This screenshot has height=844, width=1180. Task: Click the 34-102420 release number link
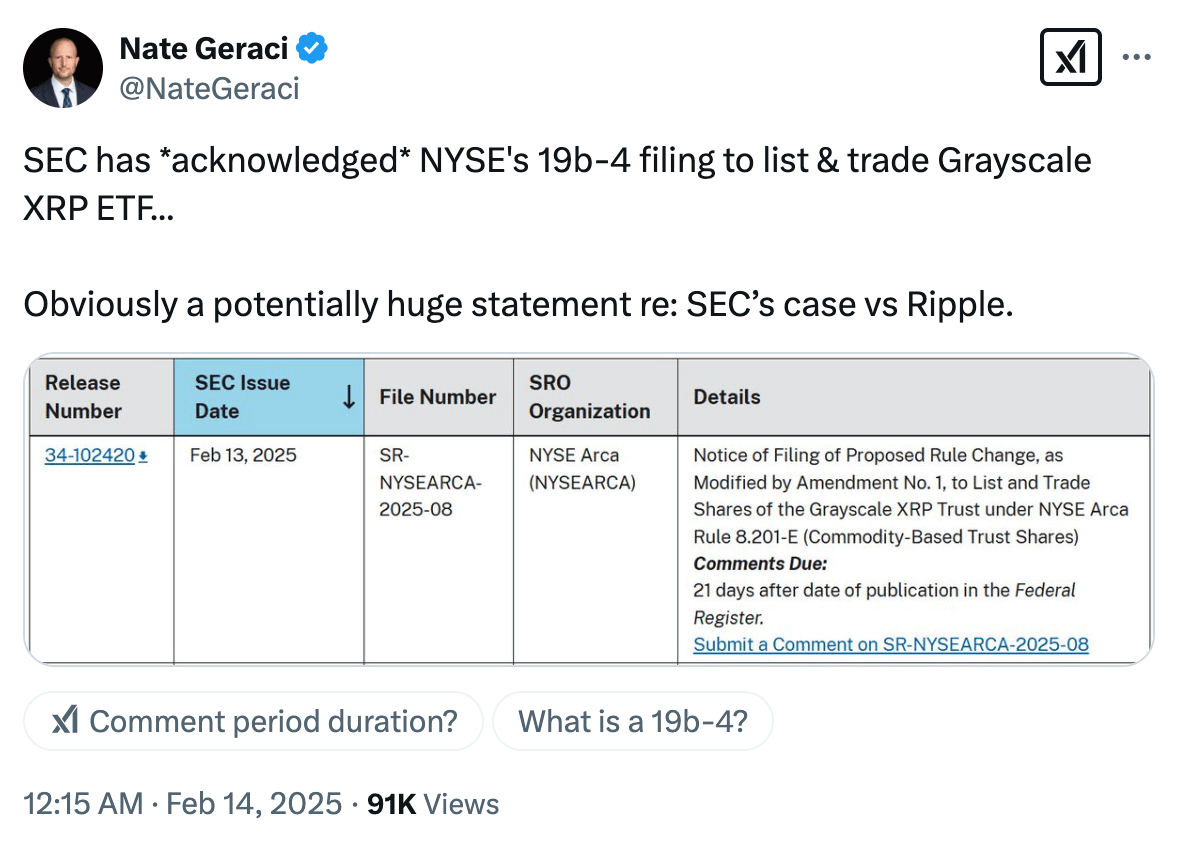(x=89, y=455)
